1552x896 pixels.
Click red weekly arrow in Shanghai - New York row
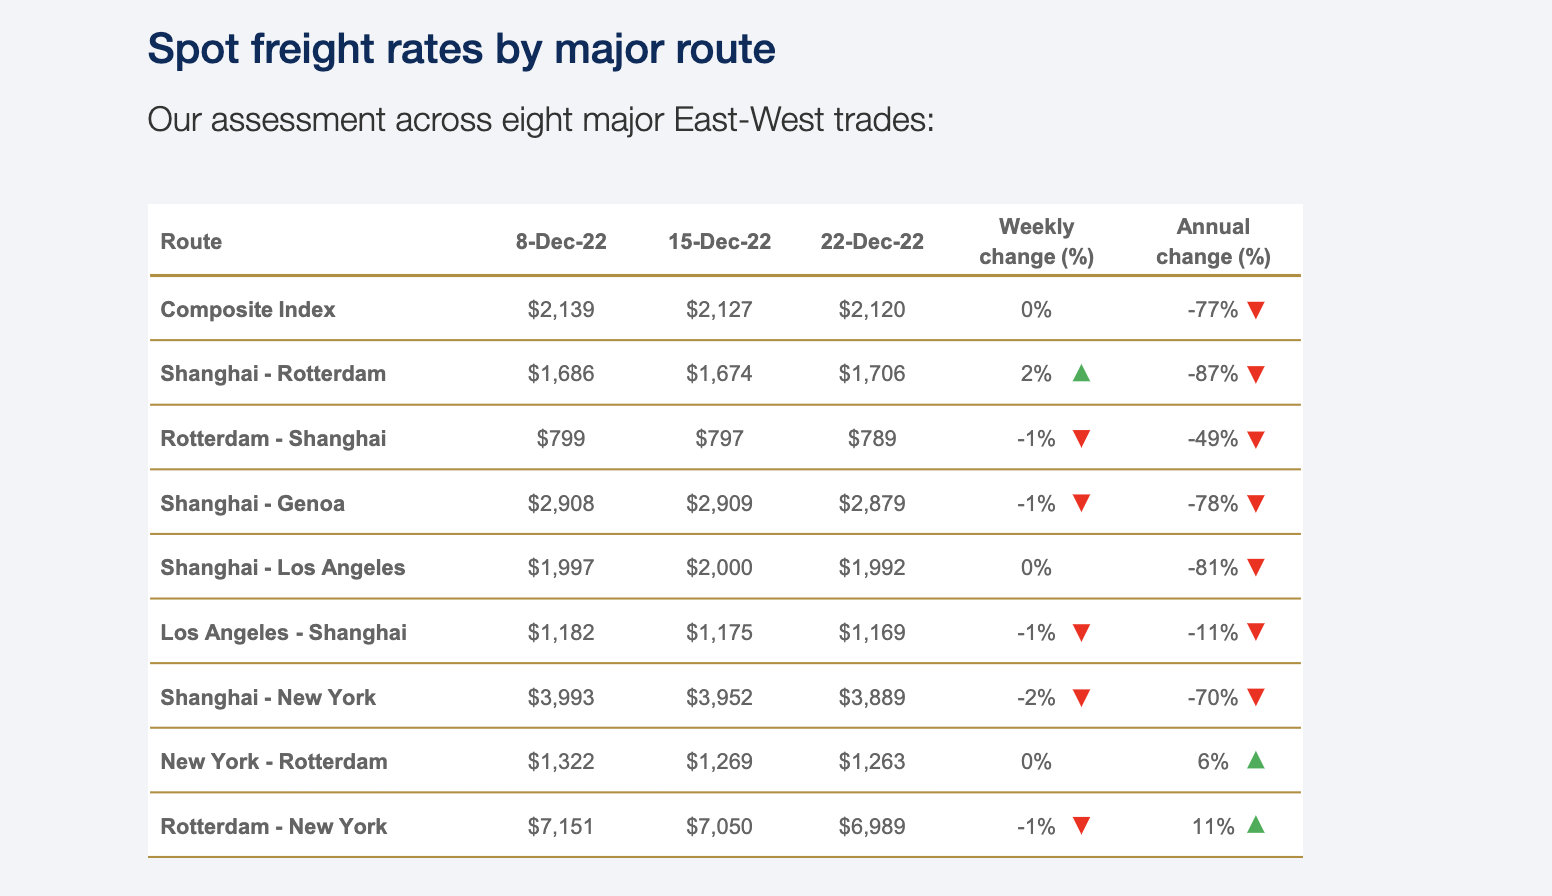pos(1080,698)
